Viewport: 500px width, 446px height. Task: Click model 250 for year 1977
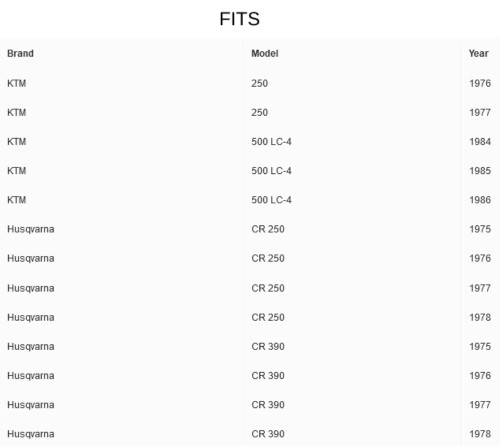260,112
